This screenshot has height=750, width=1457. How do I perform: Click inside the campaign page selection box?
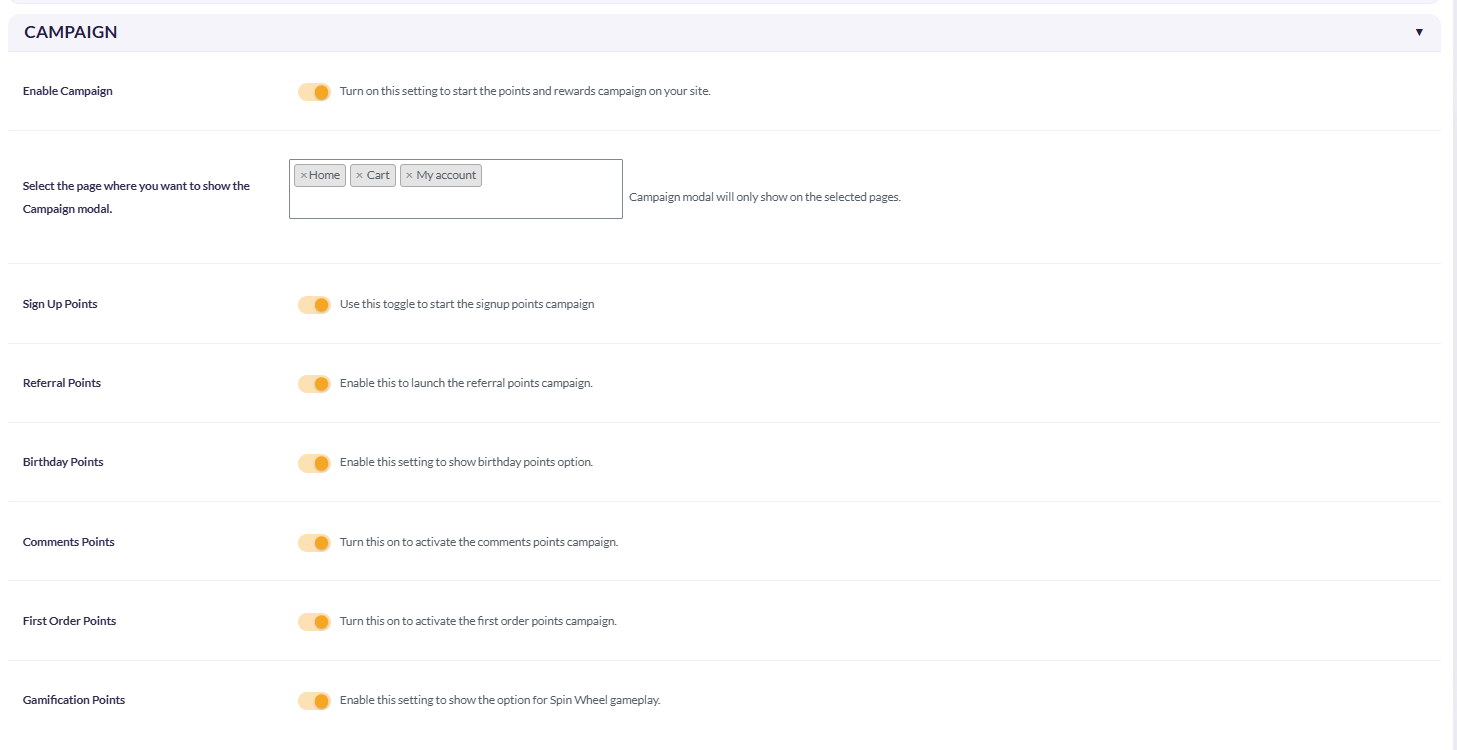(456, 189)
